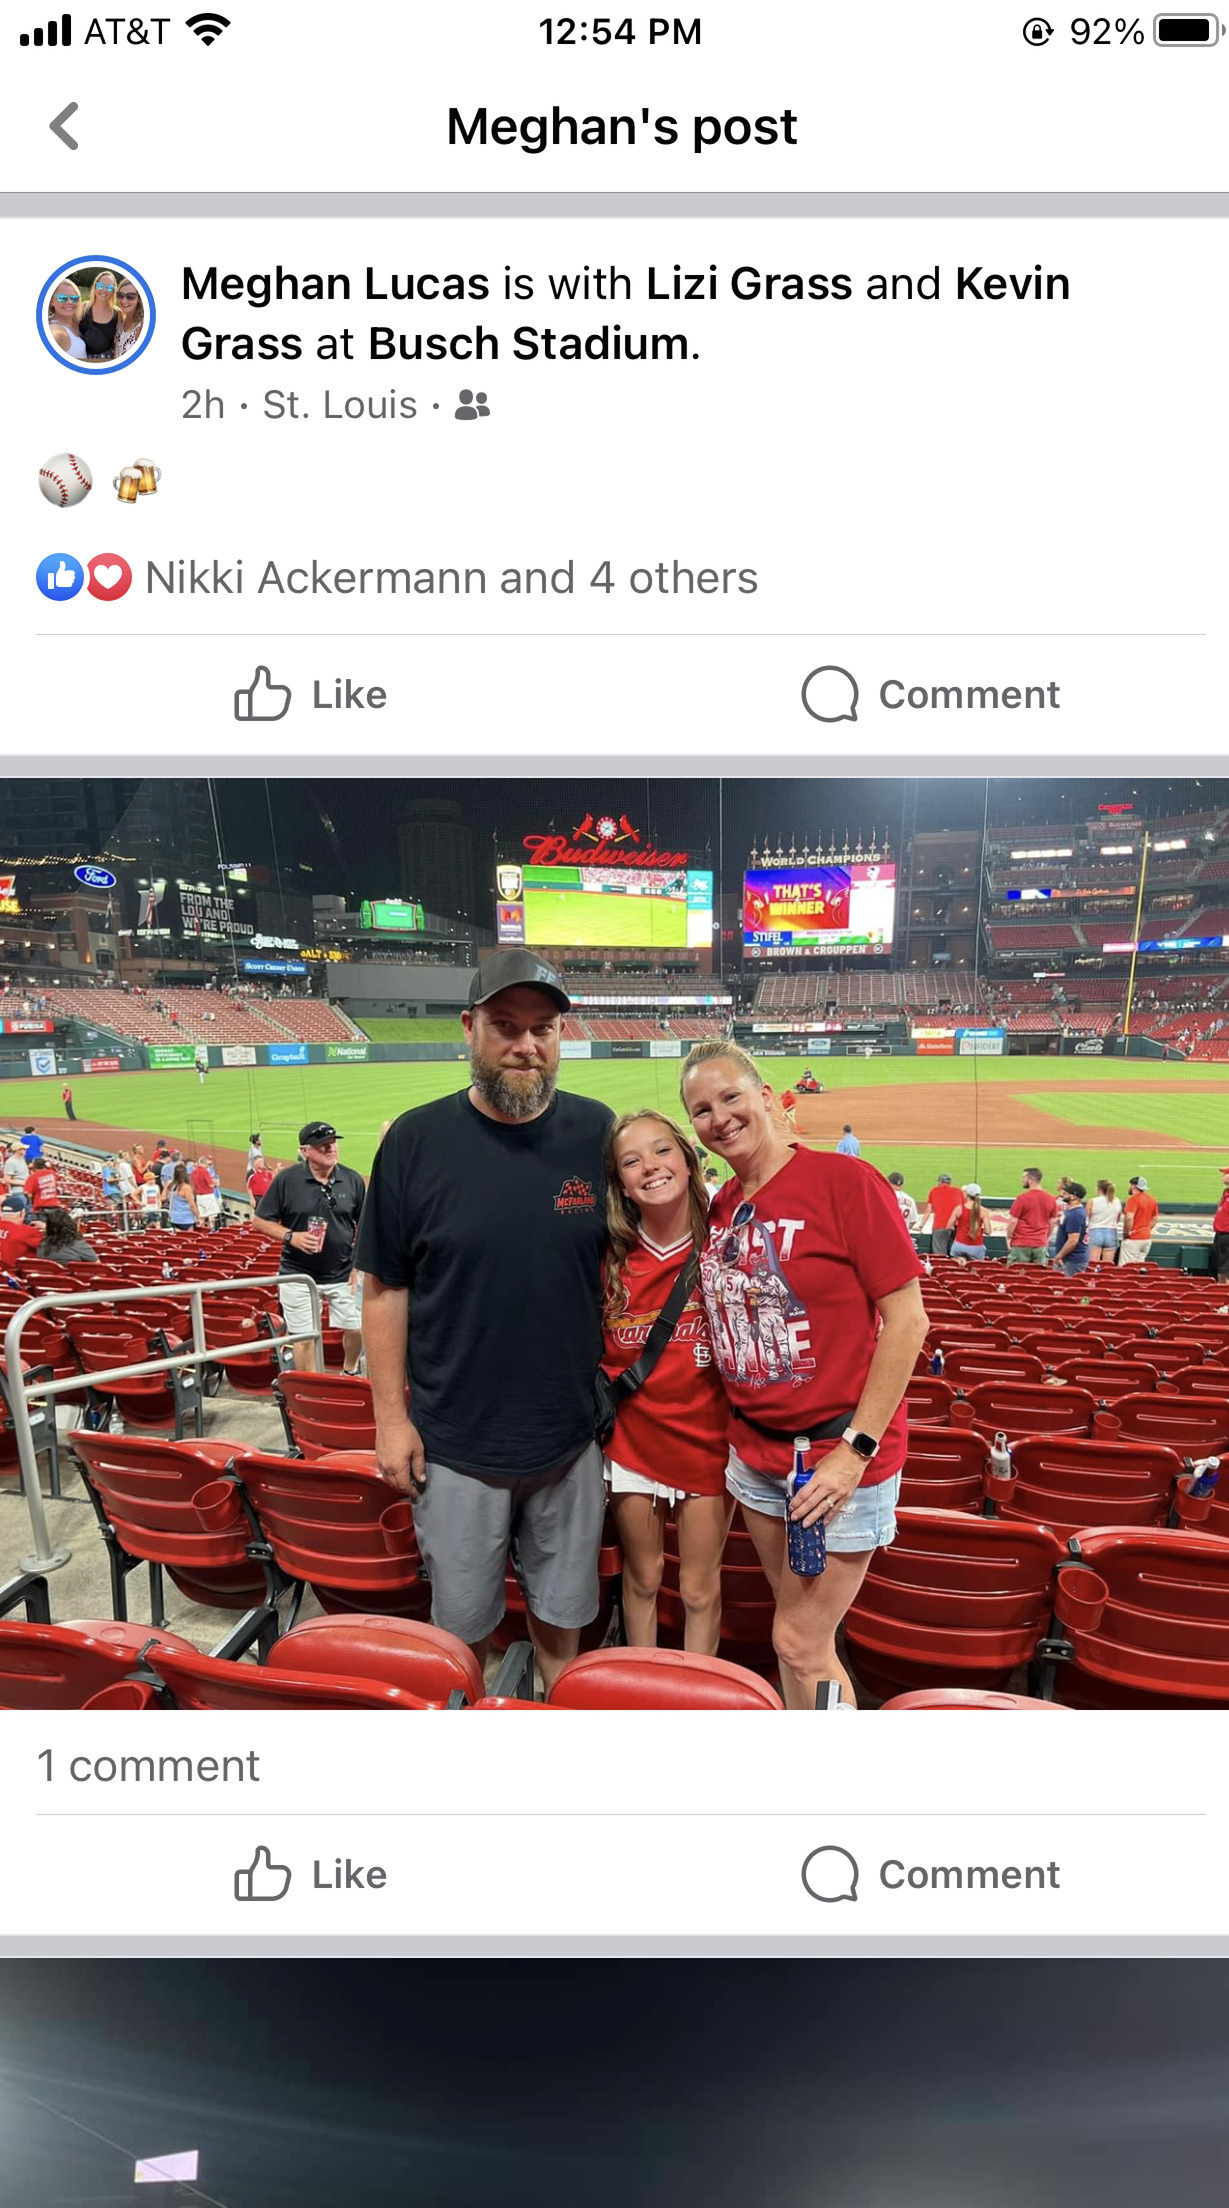1229x2208 pixels.
Task: Open the second dark photo below
Action: 614,2083
